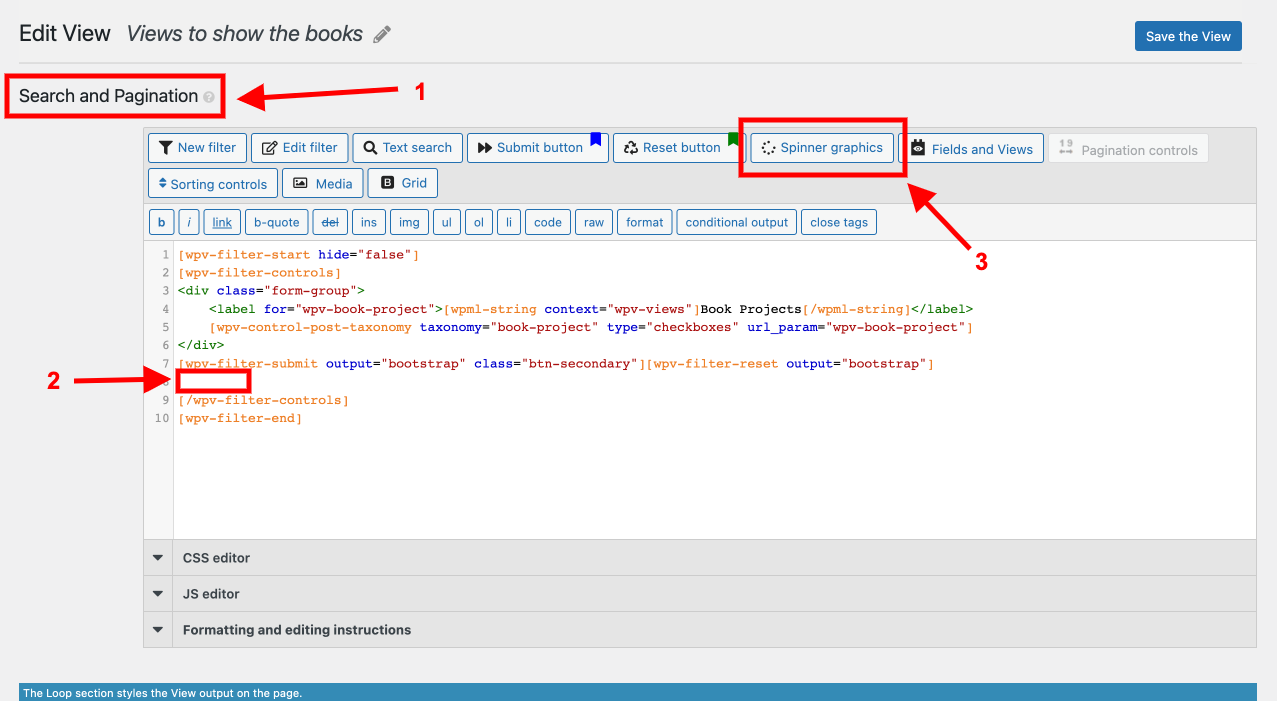Apply italic with the i quicktag

pos(190,222)
